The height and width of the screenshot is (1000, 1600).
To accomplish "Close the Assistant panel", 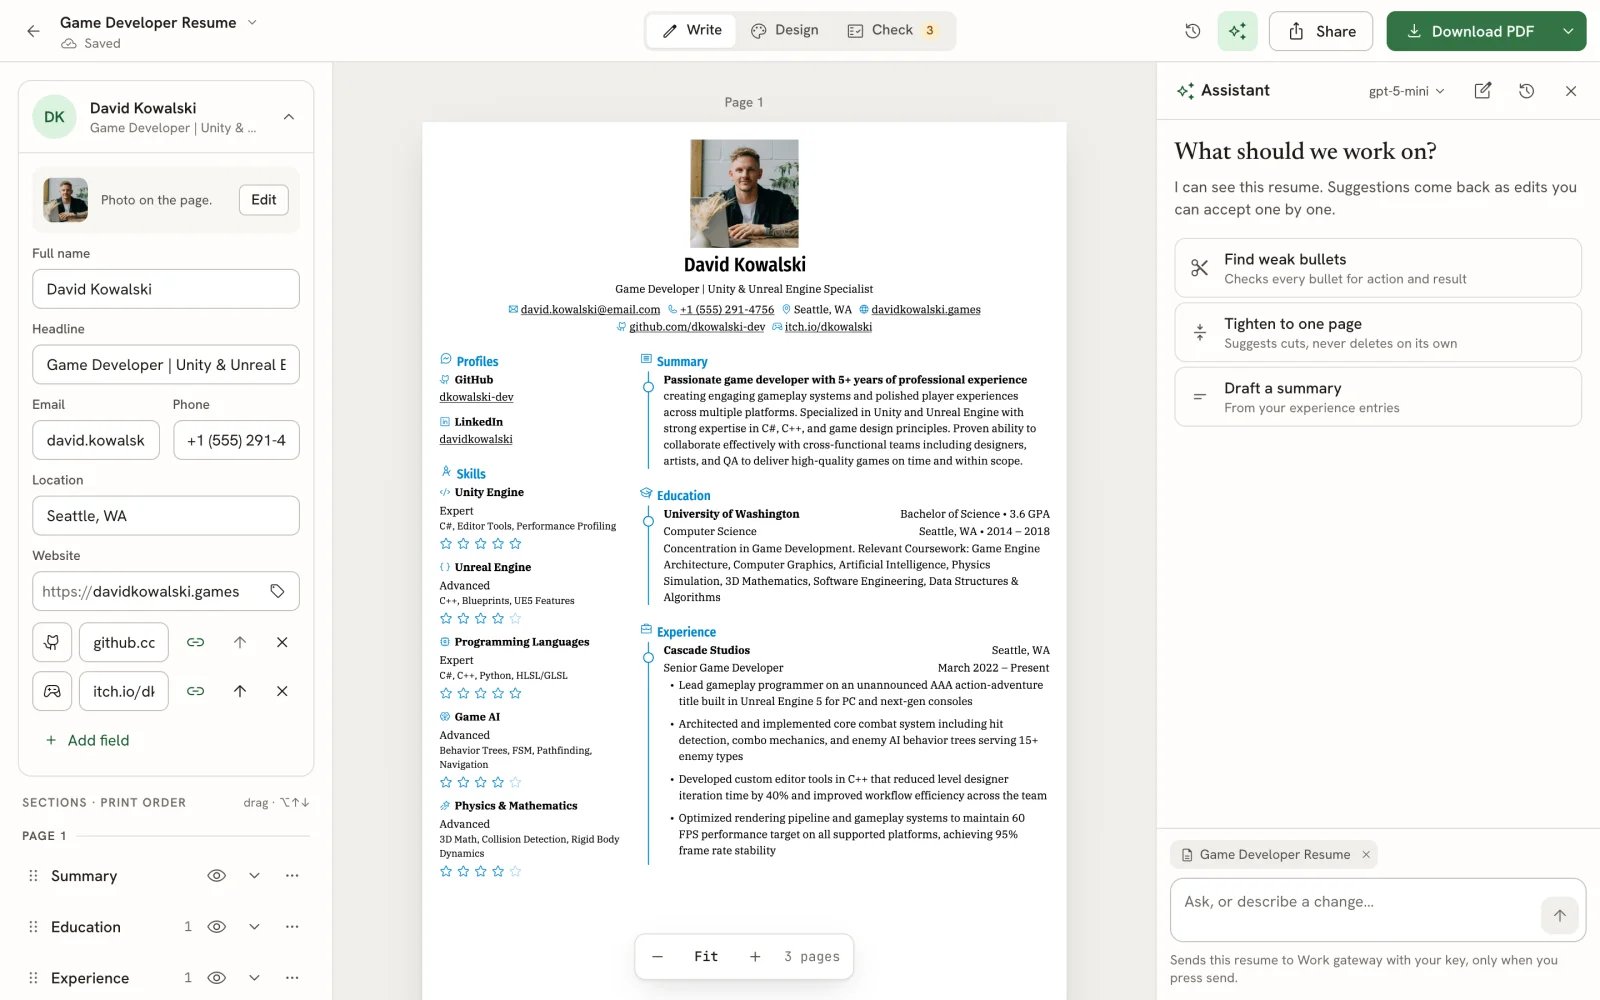I will tap(1570, 91).
